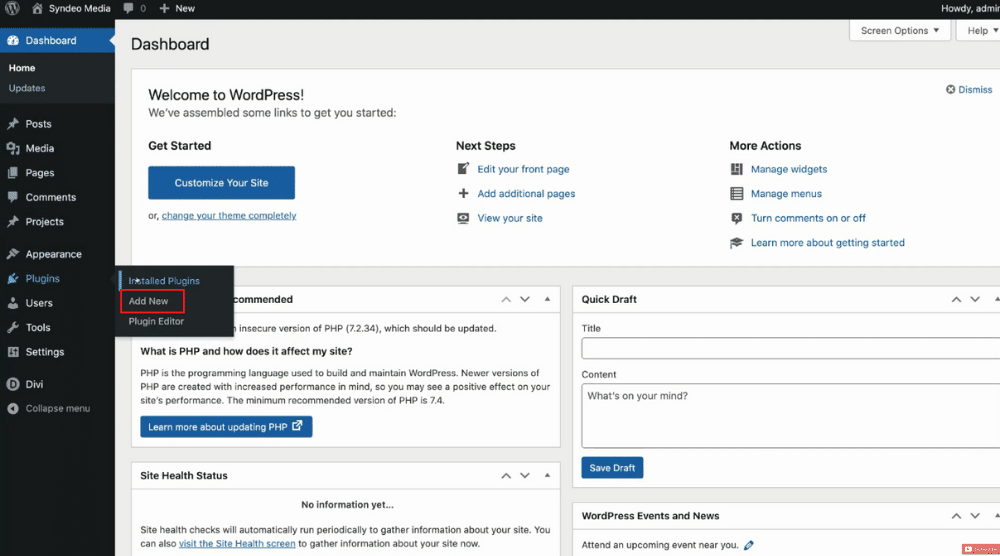Click the Dismiss circle-x icon

point(950,89)
